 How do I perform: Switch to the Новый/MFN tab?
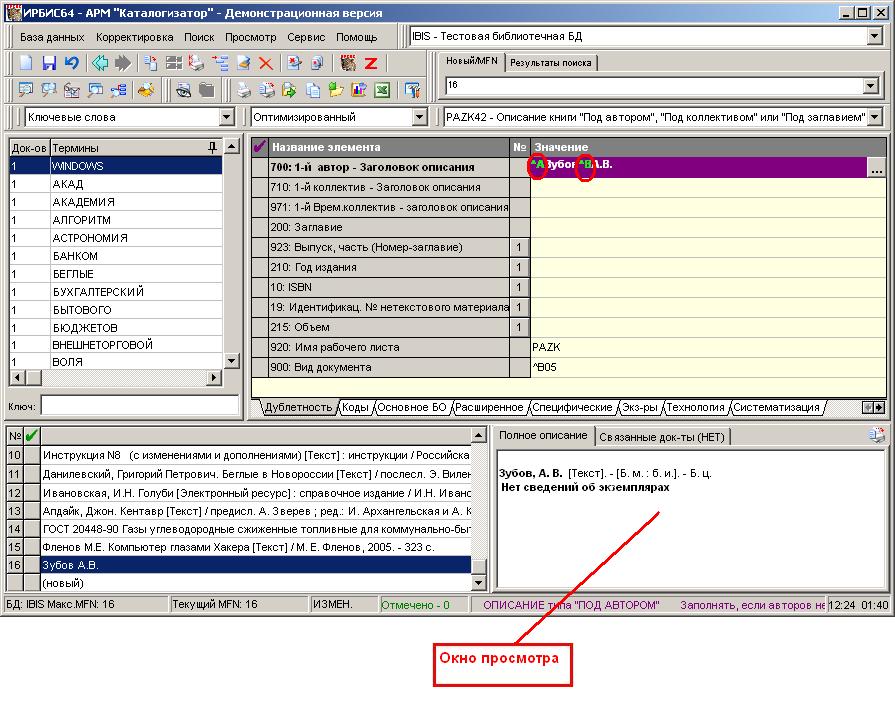471,61
